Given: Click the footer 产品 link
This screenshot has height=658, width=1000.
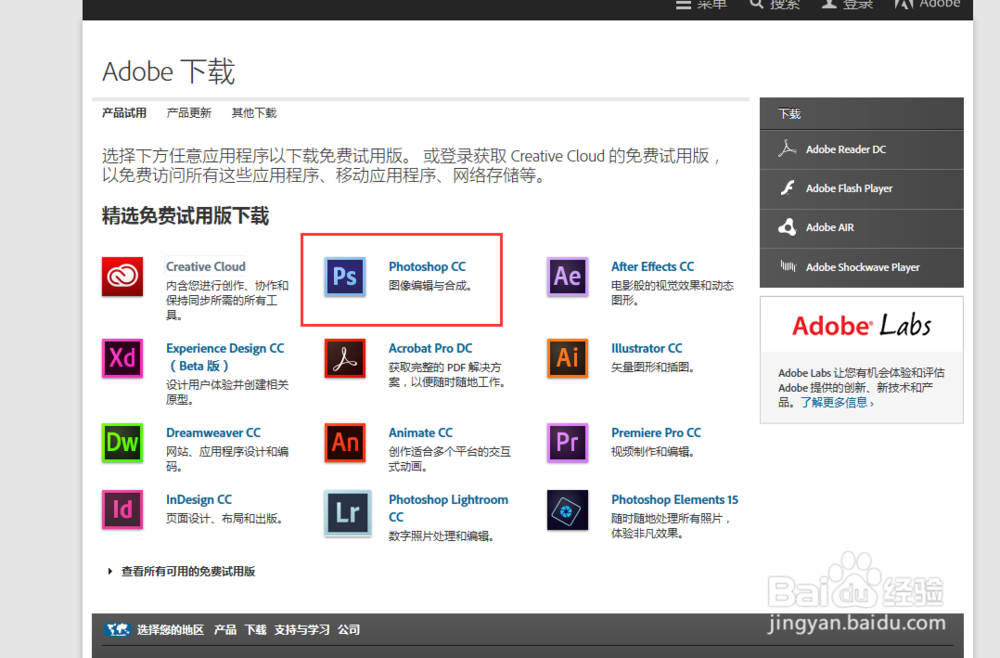Looking at the screenshot, I should tap(225, 630).
